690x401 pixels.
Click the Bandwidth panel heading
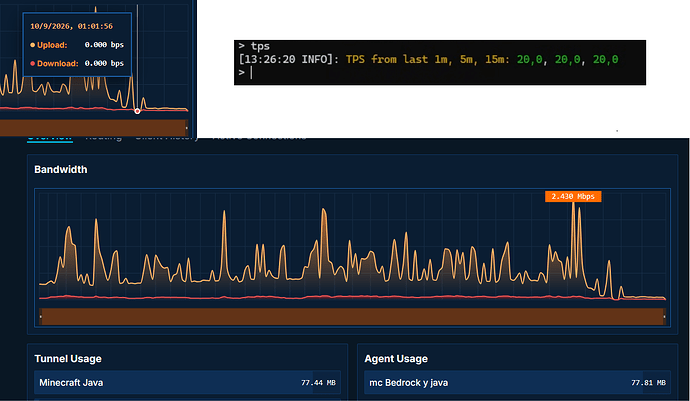(x=61, y=169)
